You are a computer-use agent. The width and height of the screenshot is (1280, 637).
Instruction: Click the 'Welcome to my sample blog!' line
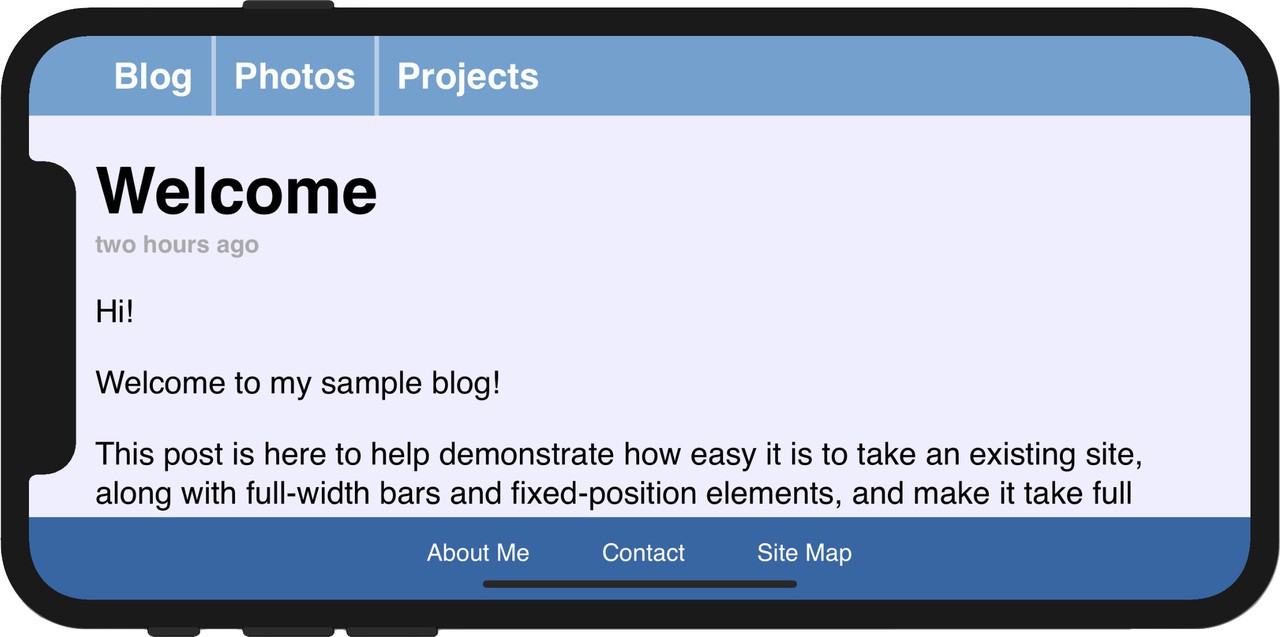pyautogui.click(x=298, y=383)
